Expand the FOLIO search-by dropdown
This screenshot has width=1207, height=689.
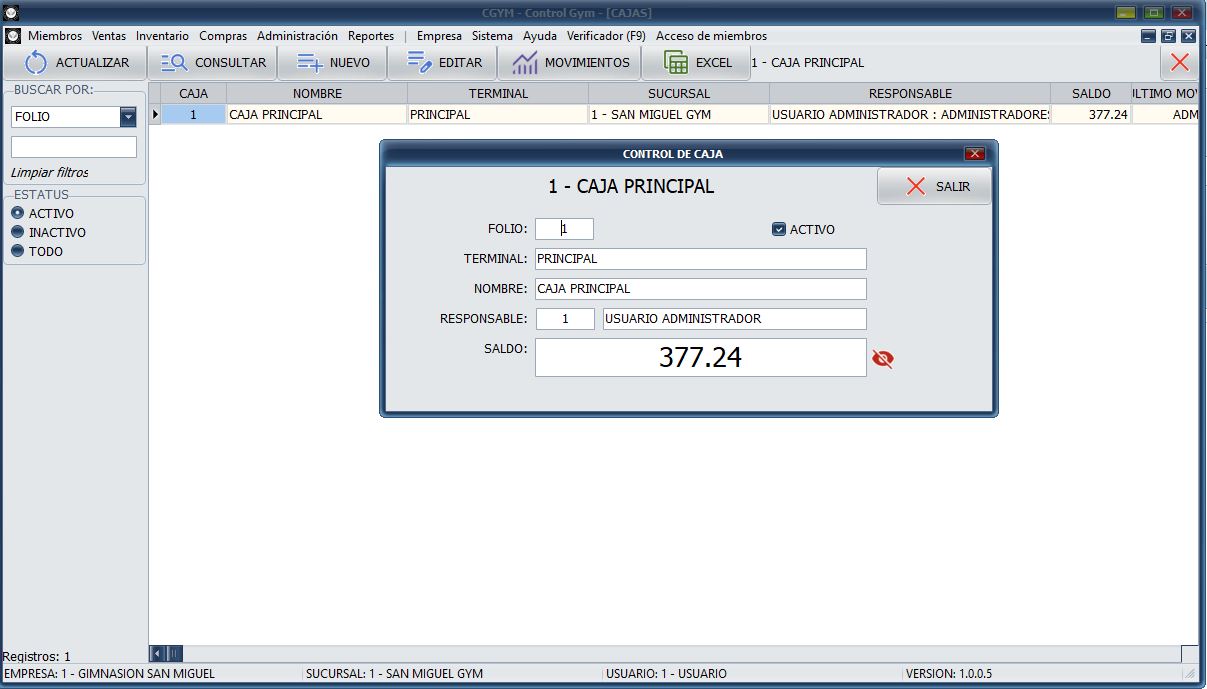[x=128, y=117]
